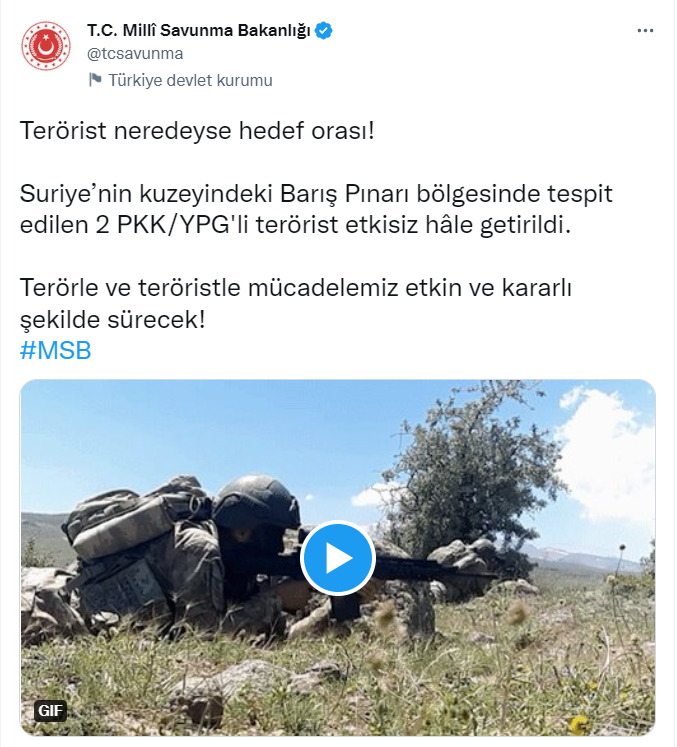Open the three-dot more options menu
Image resolution: width=677 pixels, height=747 pixels.
pos(645,30)
